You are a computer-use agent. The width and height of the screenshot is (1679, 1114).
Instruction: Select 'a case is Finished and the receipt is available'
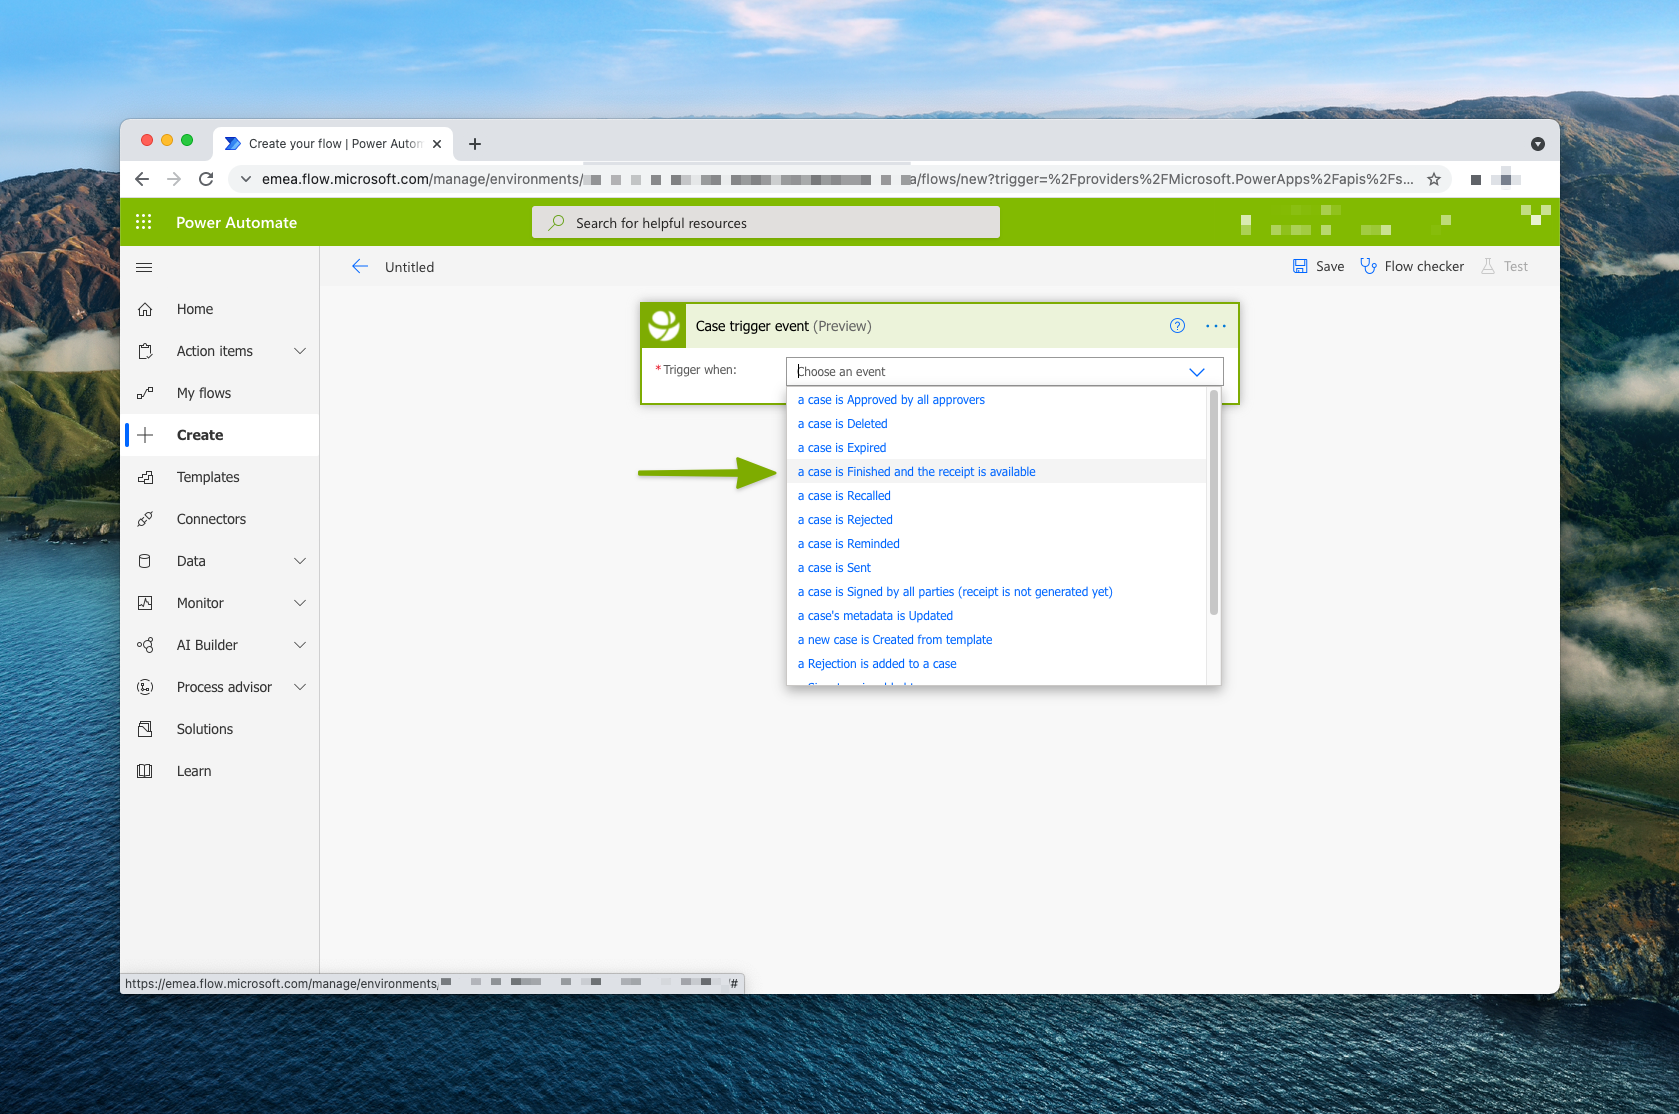coord(997,472)
